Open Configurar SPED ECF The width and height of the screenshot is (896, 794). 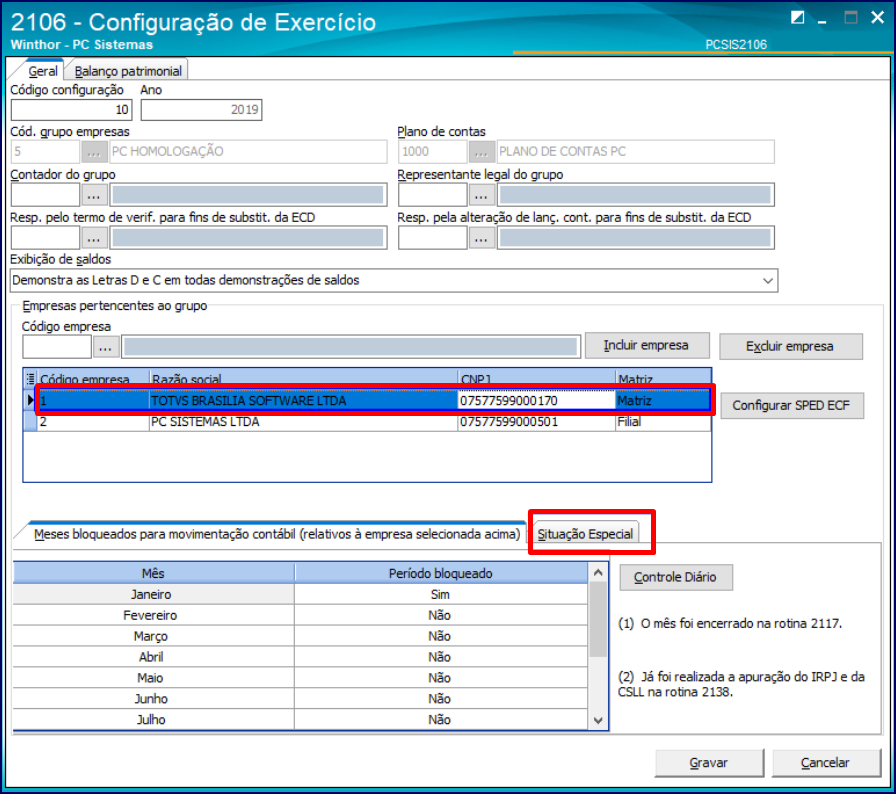point(791,406)
